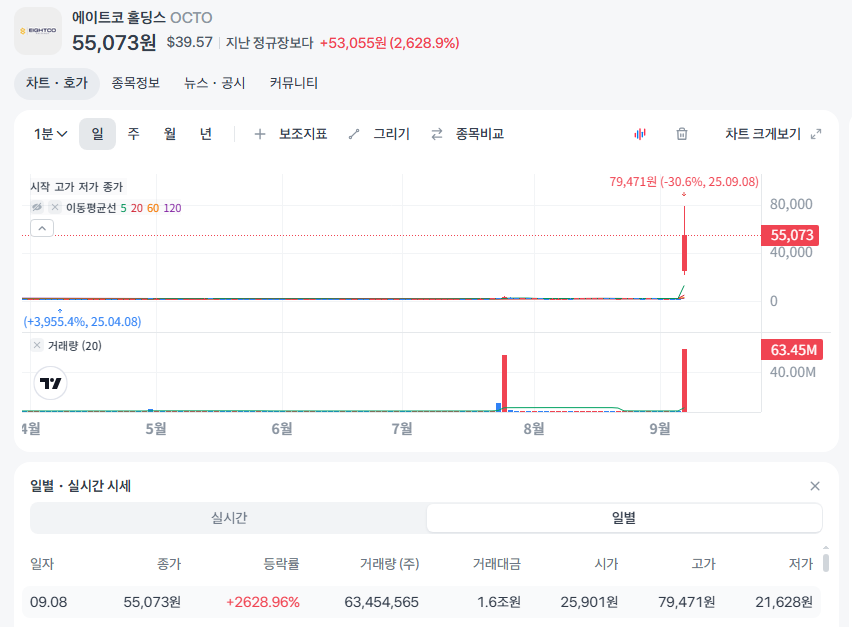
Task: Click the September red volume bar
Action: (685, 380)
